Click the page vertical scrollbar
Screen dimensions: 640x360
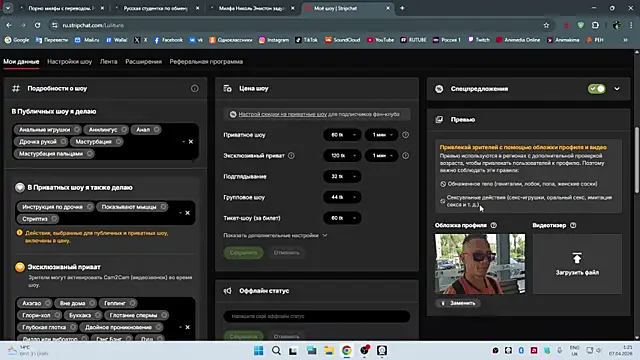pyautogui.click(x=637, y=160)
